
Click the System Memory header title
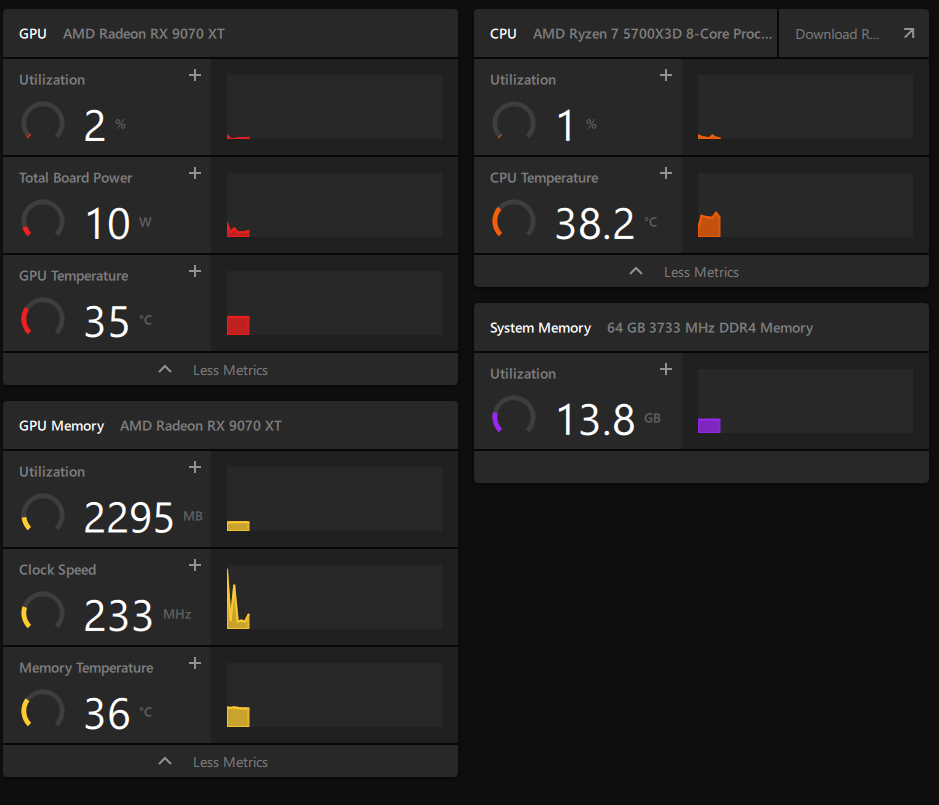(540, 328)
